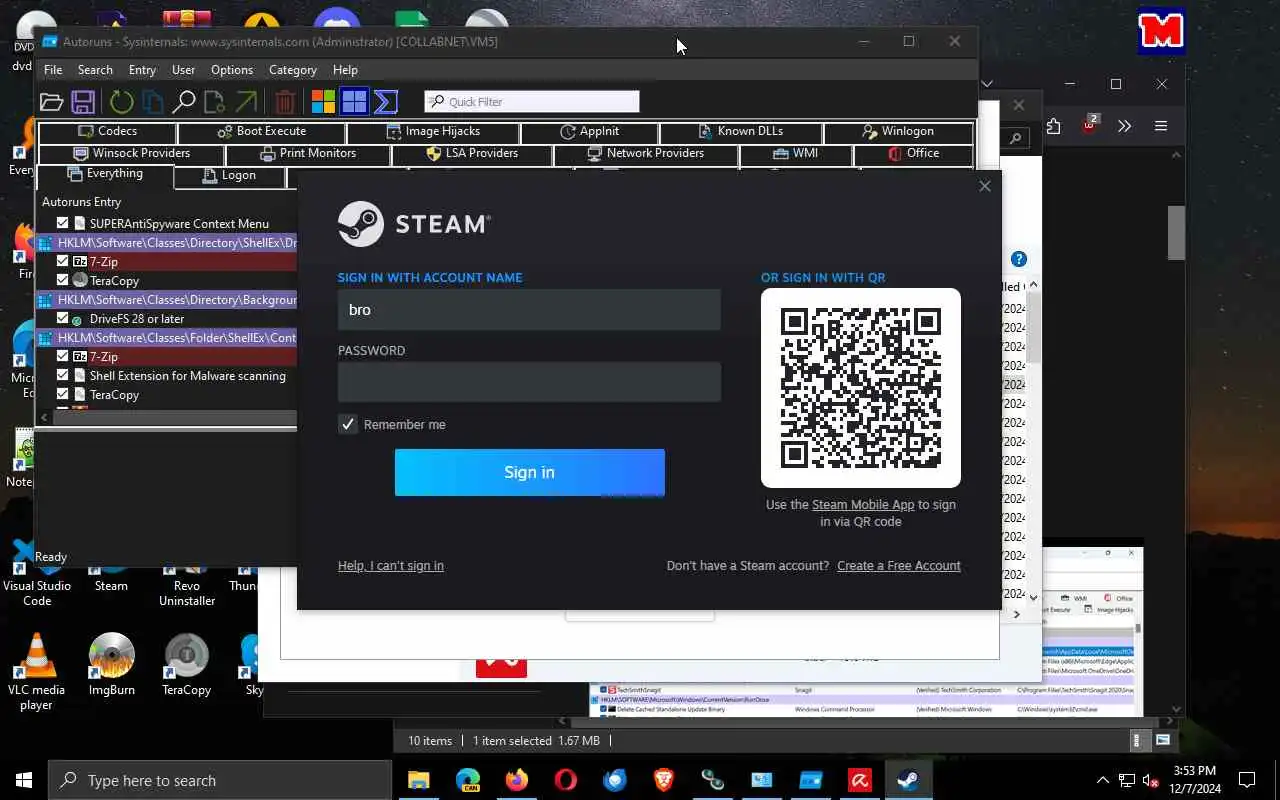Viewport: 1280px width, 800px height.
Task: Open Firefox from the taskbar
Action: 516,780
